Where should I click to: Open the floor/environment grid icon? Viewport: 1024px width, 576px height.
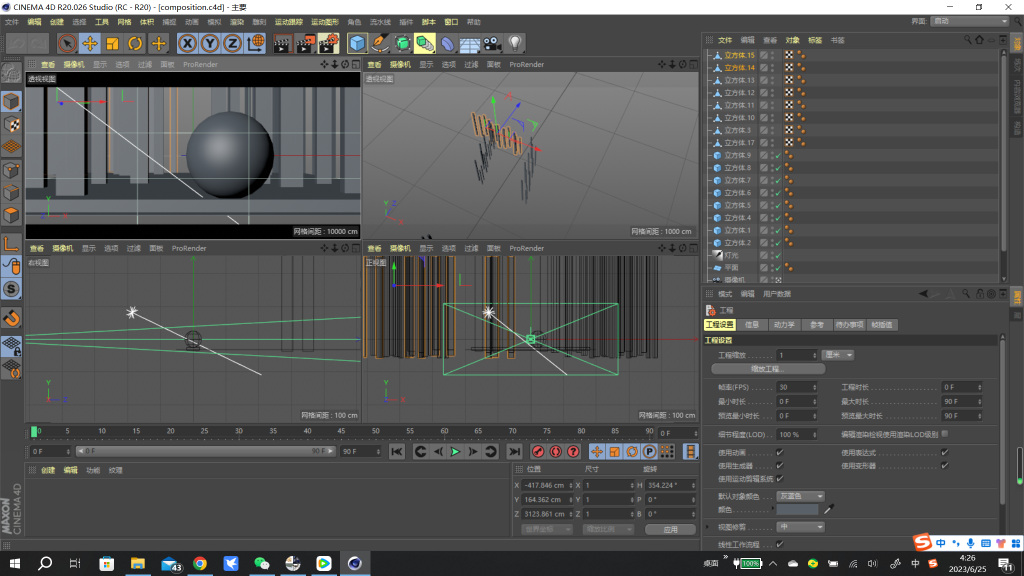pyautogui.click(x=470, y=44)
